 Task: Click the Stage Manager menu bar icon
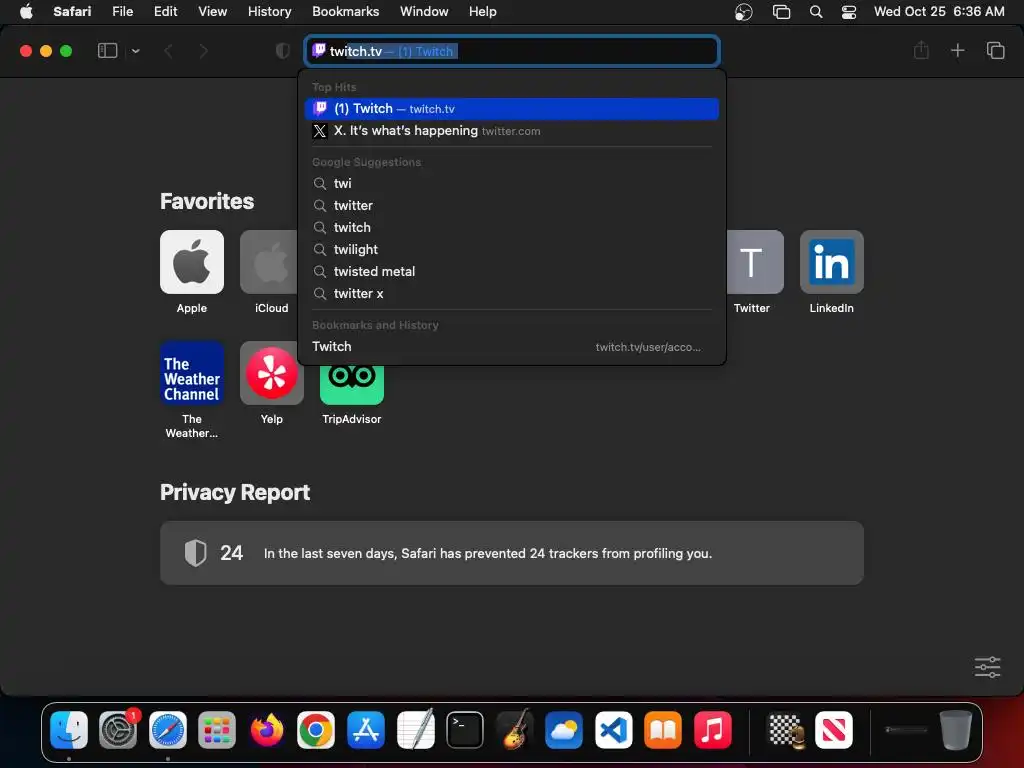(x=781, y=12)
